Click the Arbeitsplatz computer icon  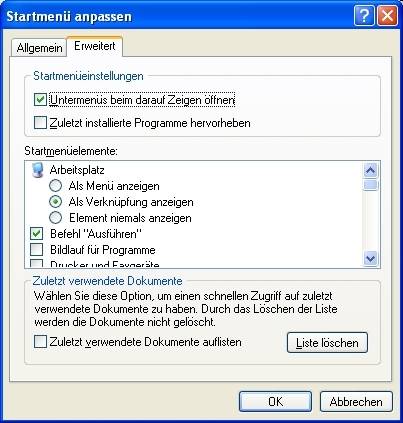(x=37, y=170)
